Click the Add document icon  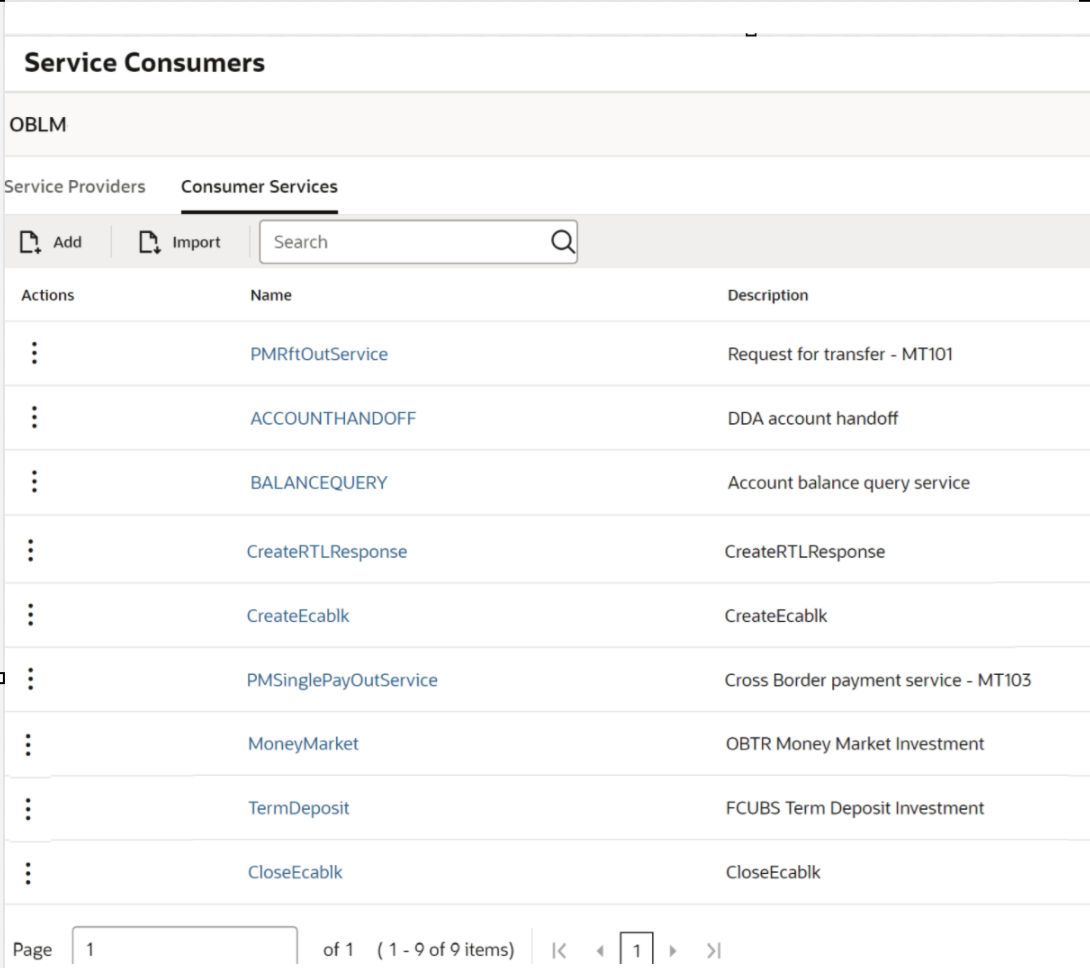(x=30, y=242)
